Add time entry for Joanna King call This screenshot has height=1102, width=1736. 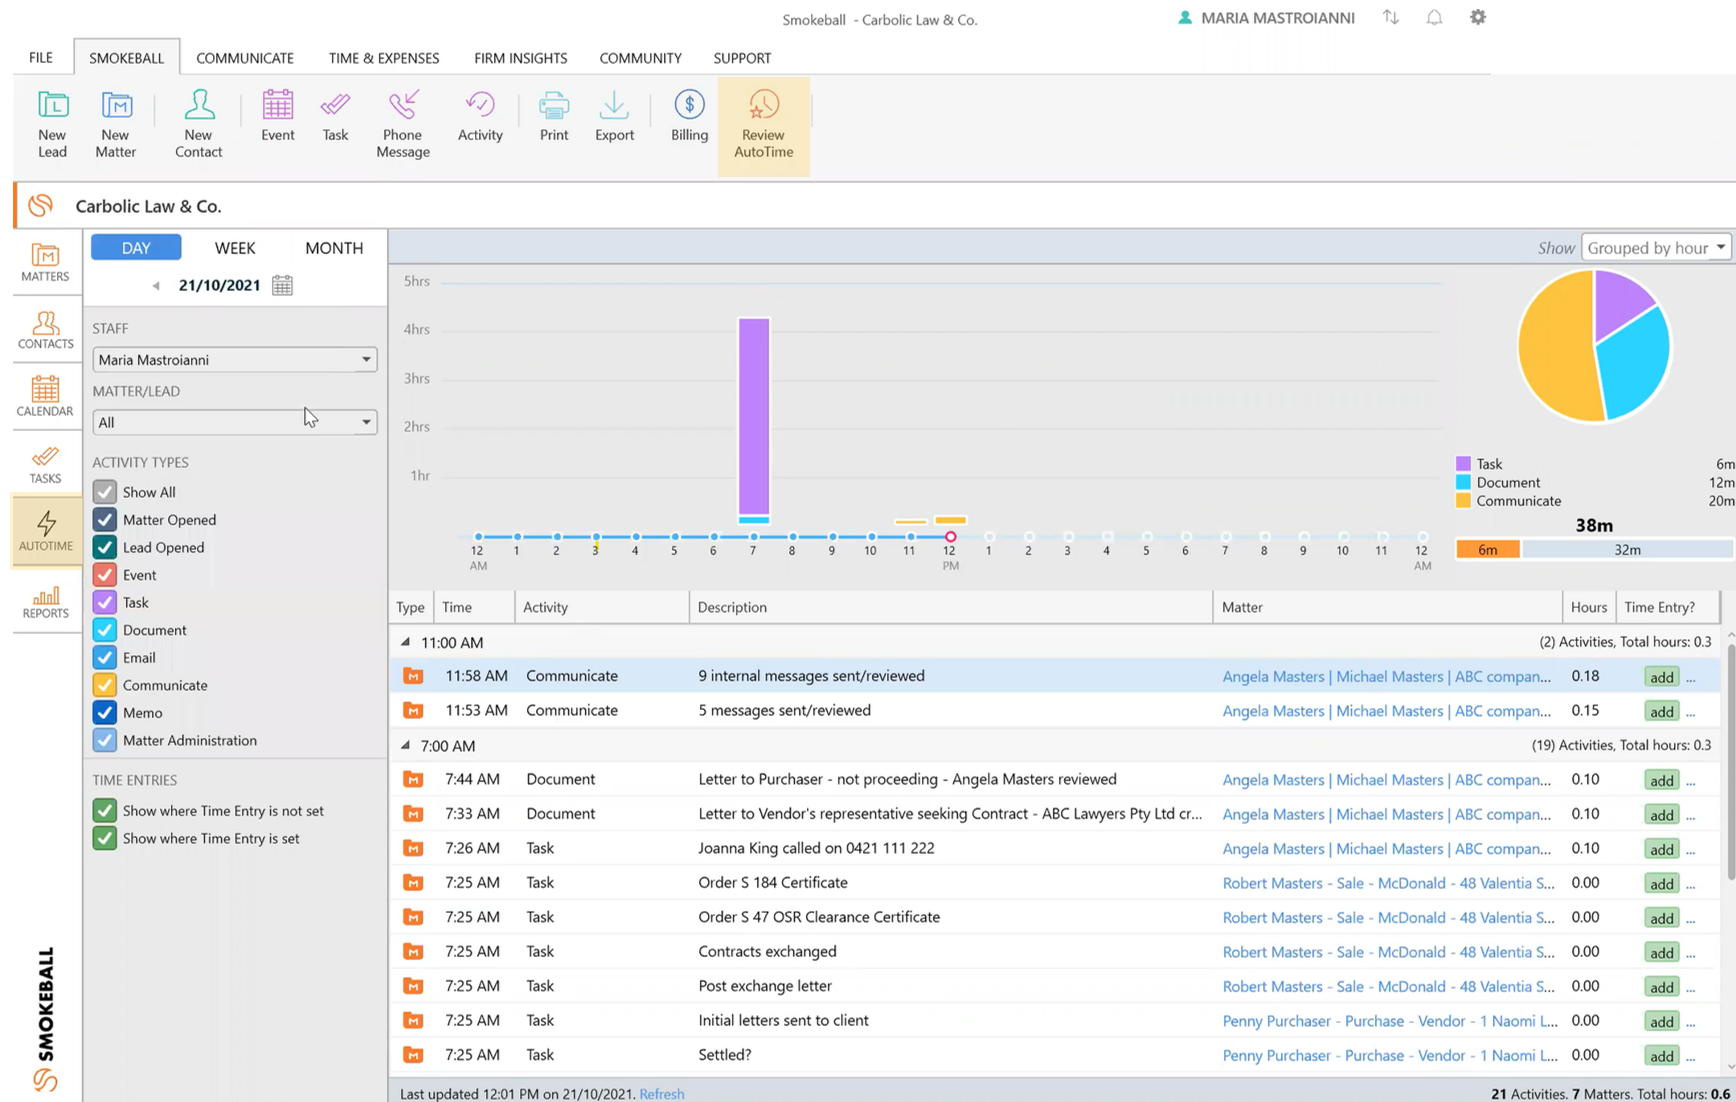point(1662,849)
